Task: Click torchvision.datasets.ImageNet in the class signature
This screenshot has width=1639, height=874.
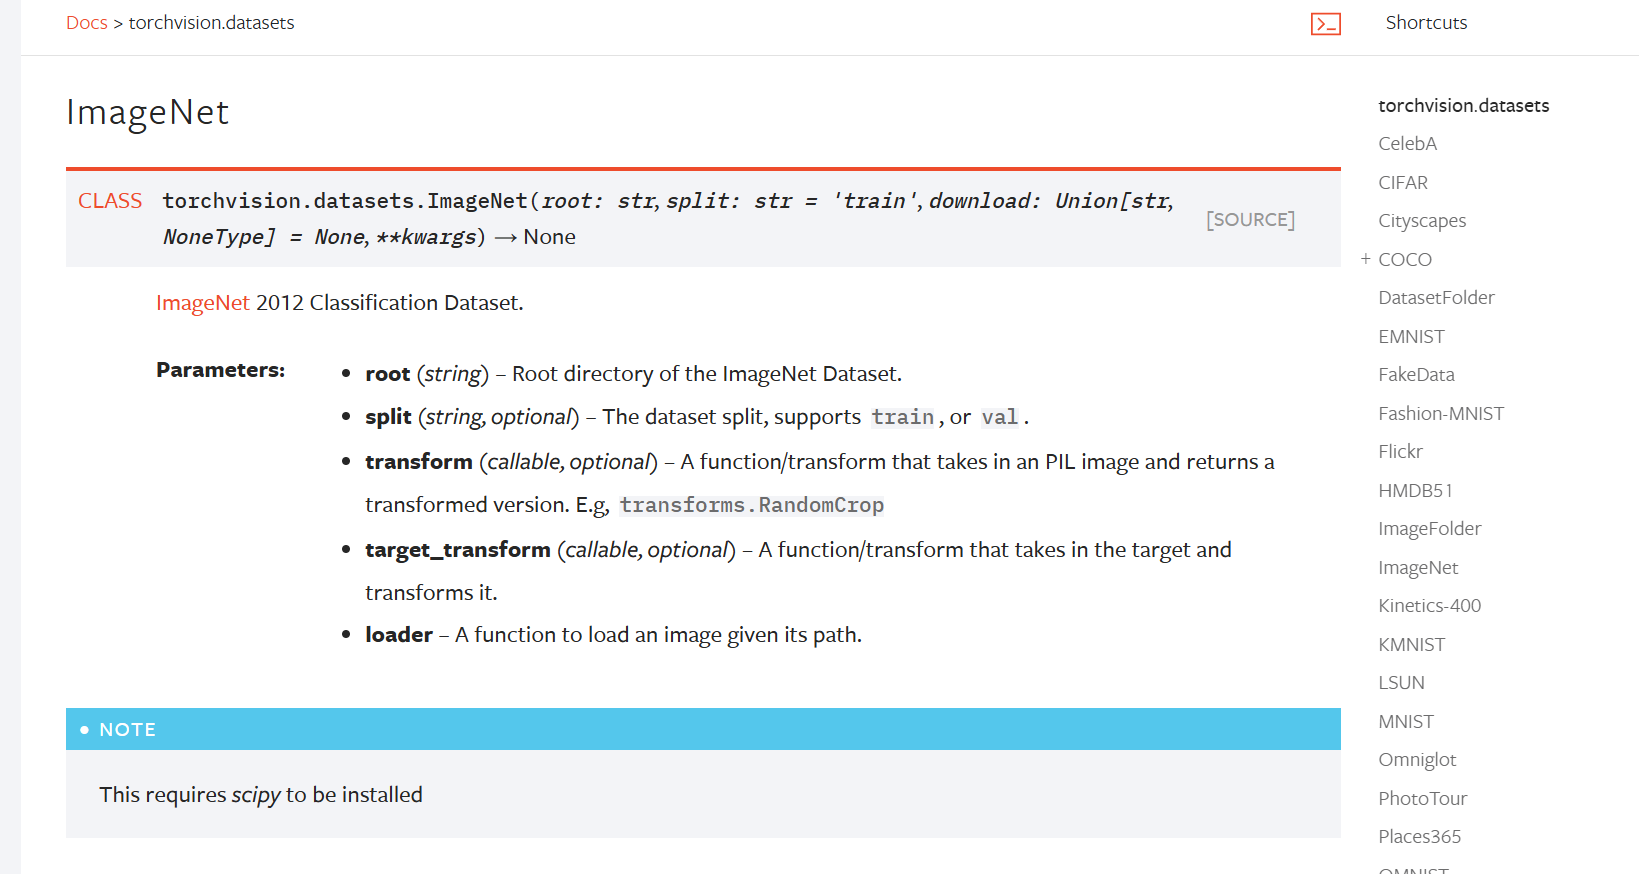Action: pyautogui.click(x=345, y=201)
